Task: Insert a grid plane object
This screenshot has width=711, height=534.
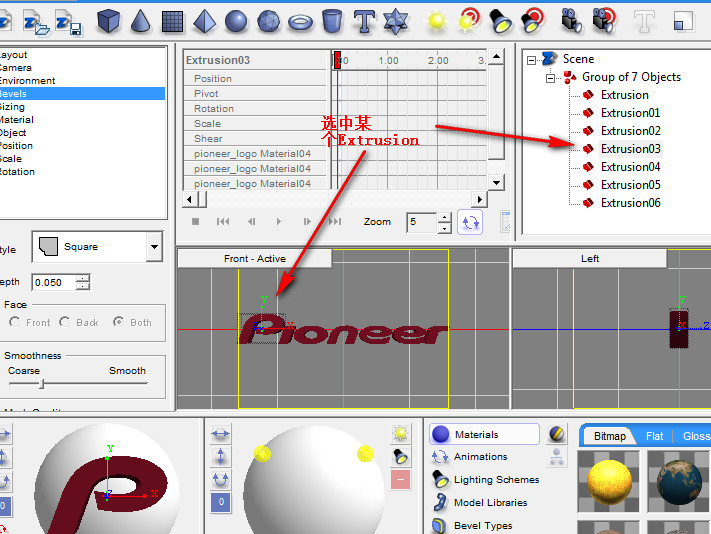Action: 172,21
